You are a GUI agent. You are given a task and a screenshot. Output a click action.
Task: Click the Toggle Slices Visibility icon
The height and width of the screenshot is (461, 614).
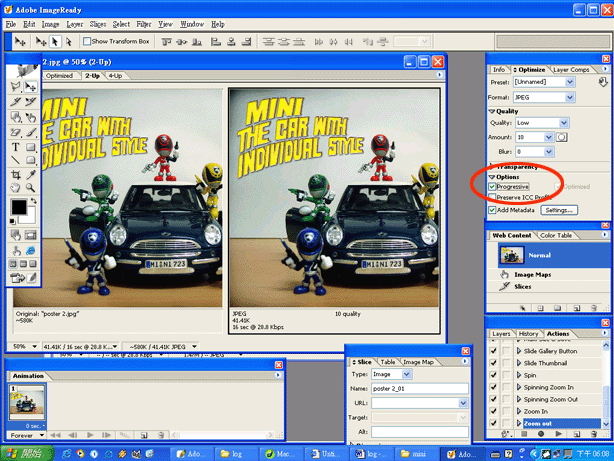31,235
